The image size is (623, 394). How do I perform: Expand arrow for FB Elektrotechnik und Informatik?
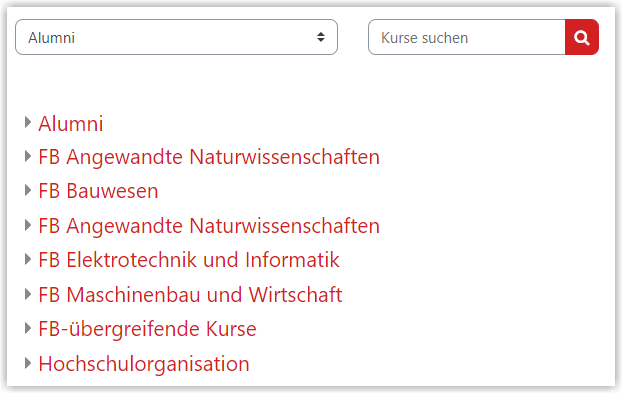27,259
